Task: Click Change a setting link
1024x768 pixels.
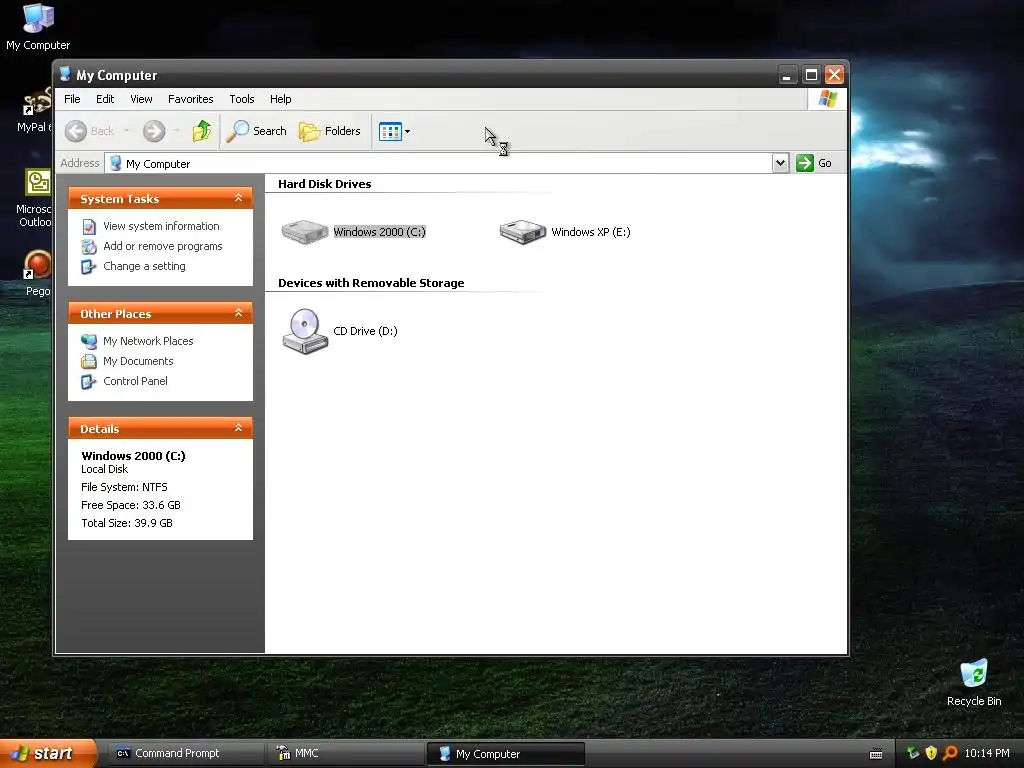Action: (144, 266)
